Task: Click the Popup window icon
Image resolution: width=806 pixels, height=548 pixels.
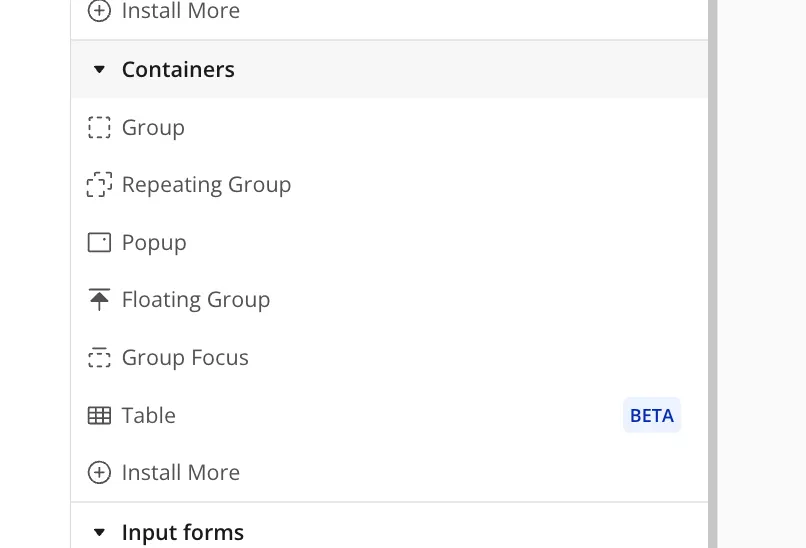Action: point(99,243)
